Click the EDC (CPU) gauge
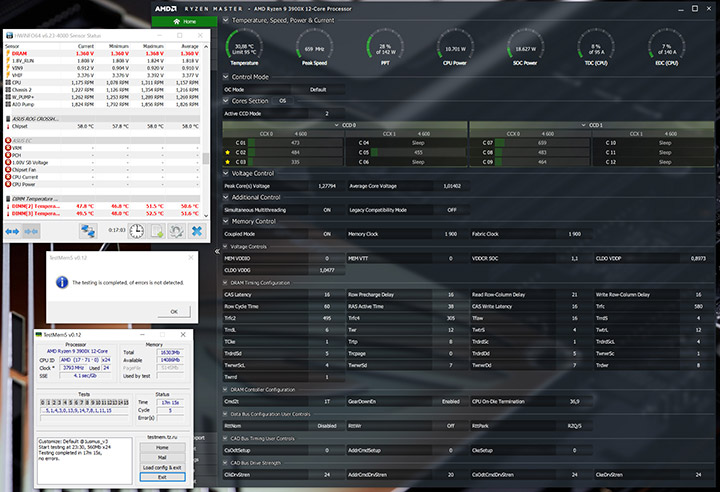 click(666, 48)
